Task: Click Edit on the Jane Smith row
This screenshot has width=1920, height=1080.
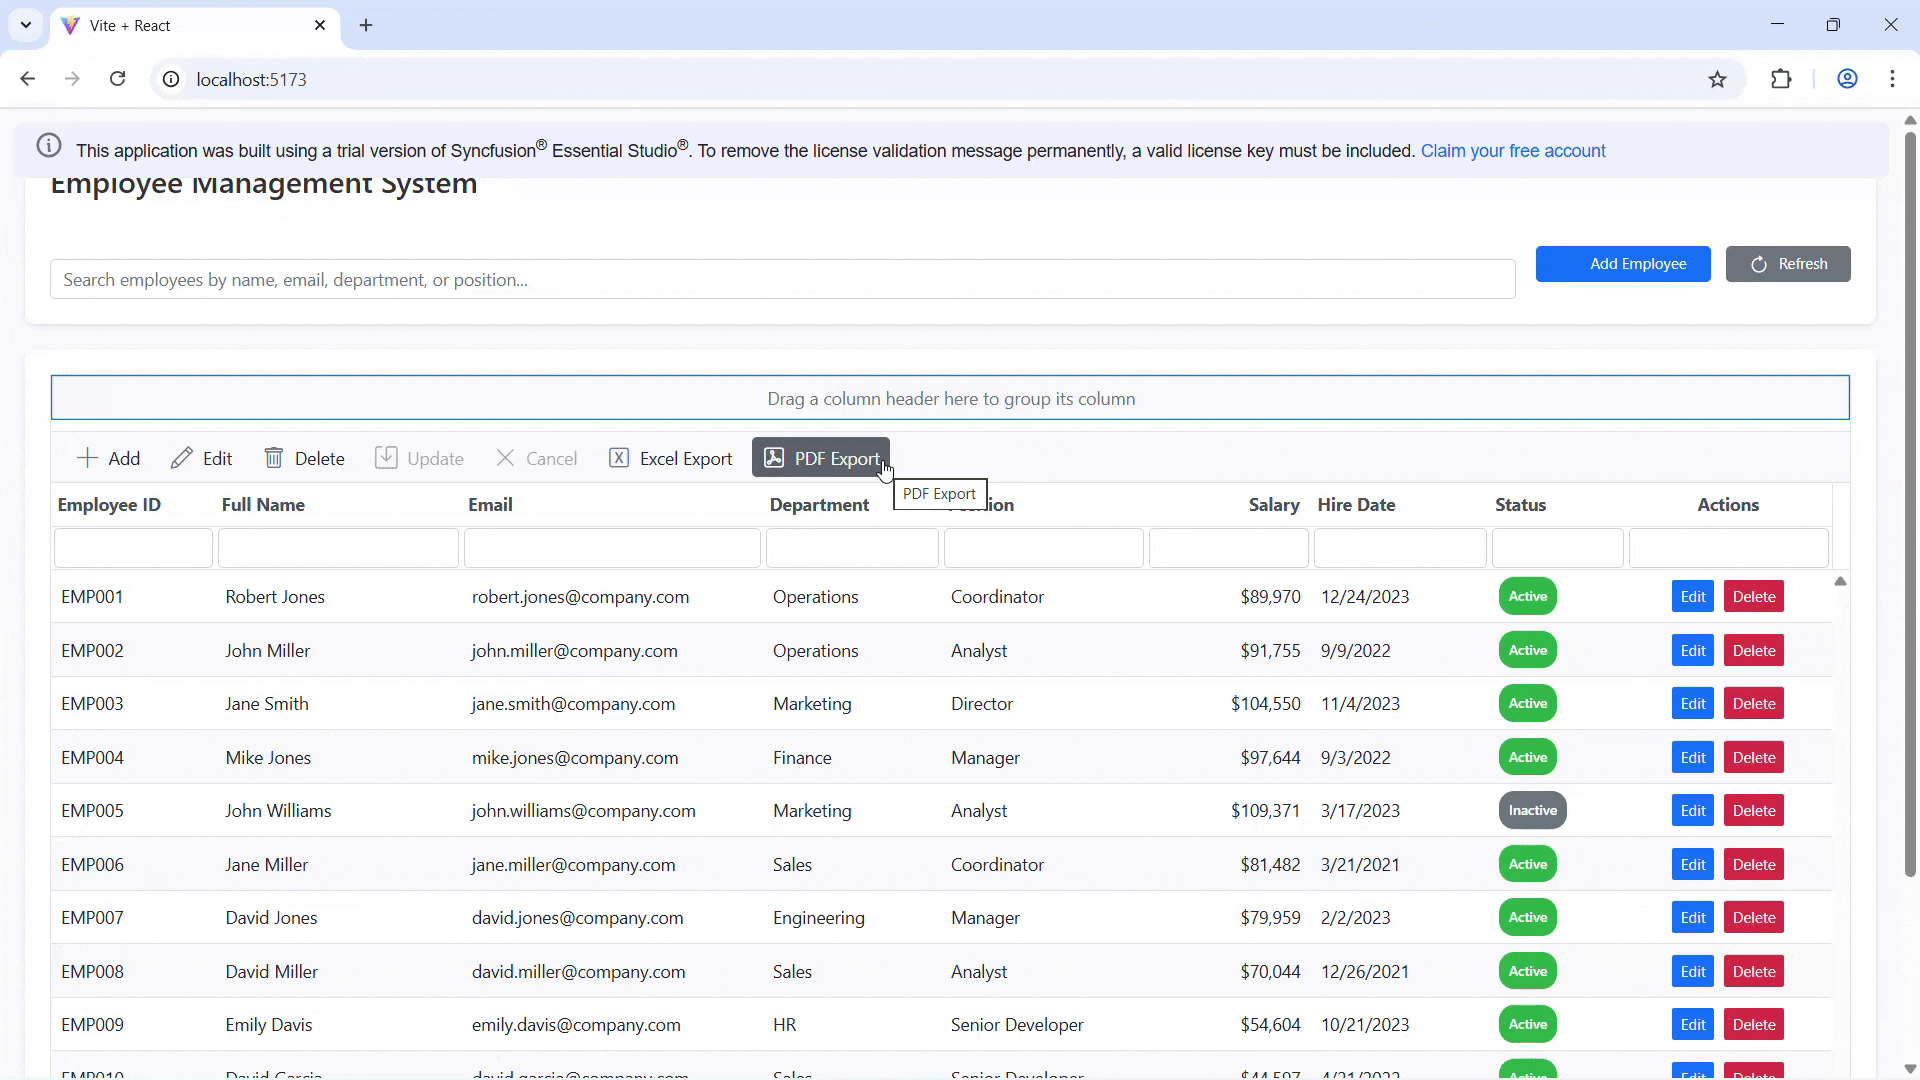Action: pyautogui.click(x=1692, y=703)
